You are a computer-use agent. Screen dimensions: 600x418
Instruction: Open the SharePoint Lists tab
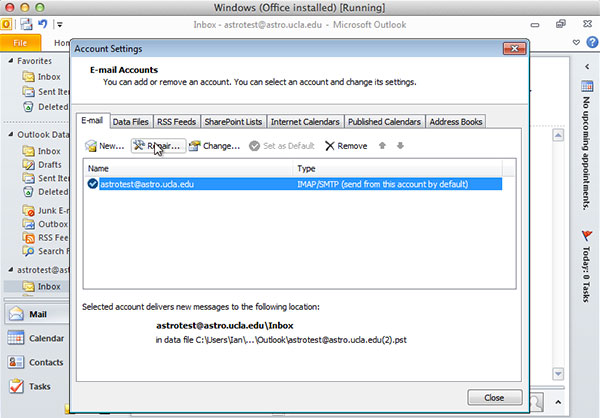tap(233, 122)
